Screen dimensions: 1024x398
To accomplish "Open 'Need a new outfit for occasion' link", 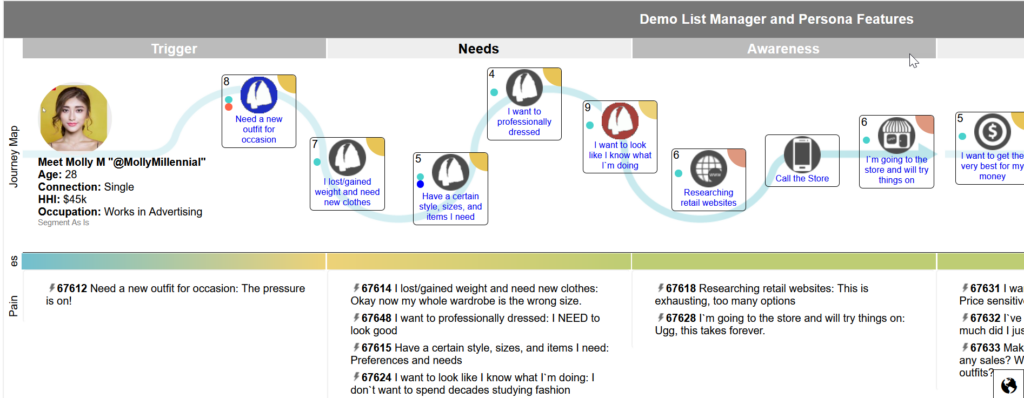I will tap(259, 129).
